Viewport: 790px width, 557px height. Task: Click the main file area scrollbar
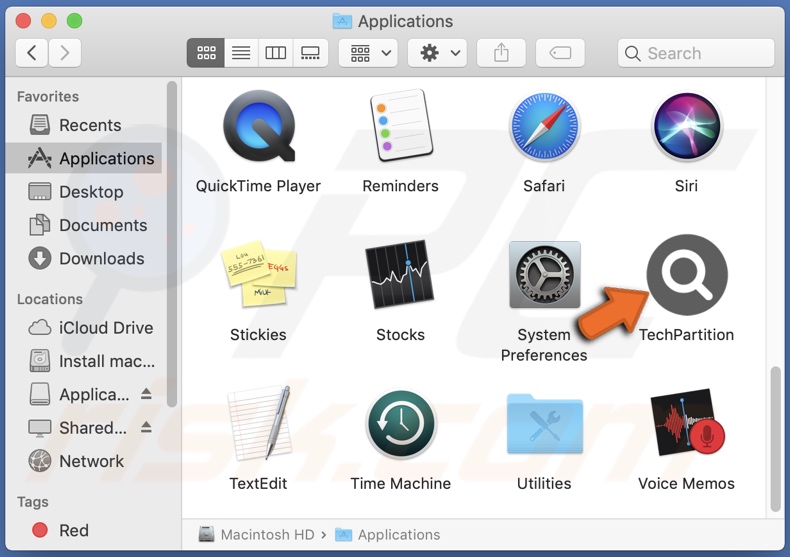pos(776,439)
